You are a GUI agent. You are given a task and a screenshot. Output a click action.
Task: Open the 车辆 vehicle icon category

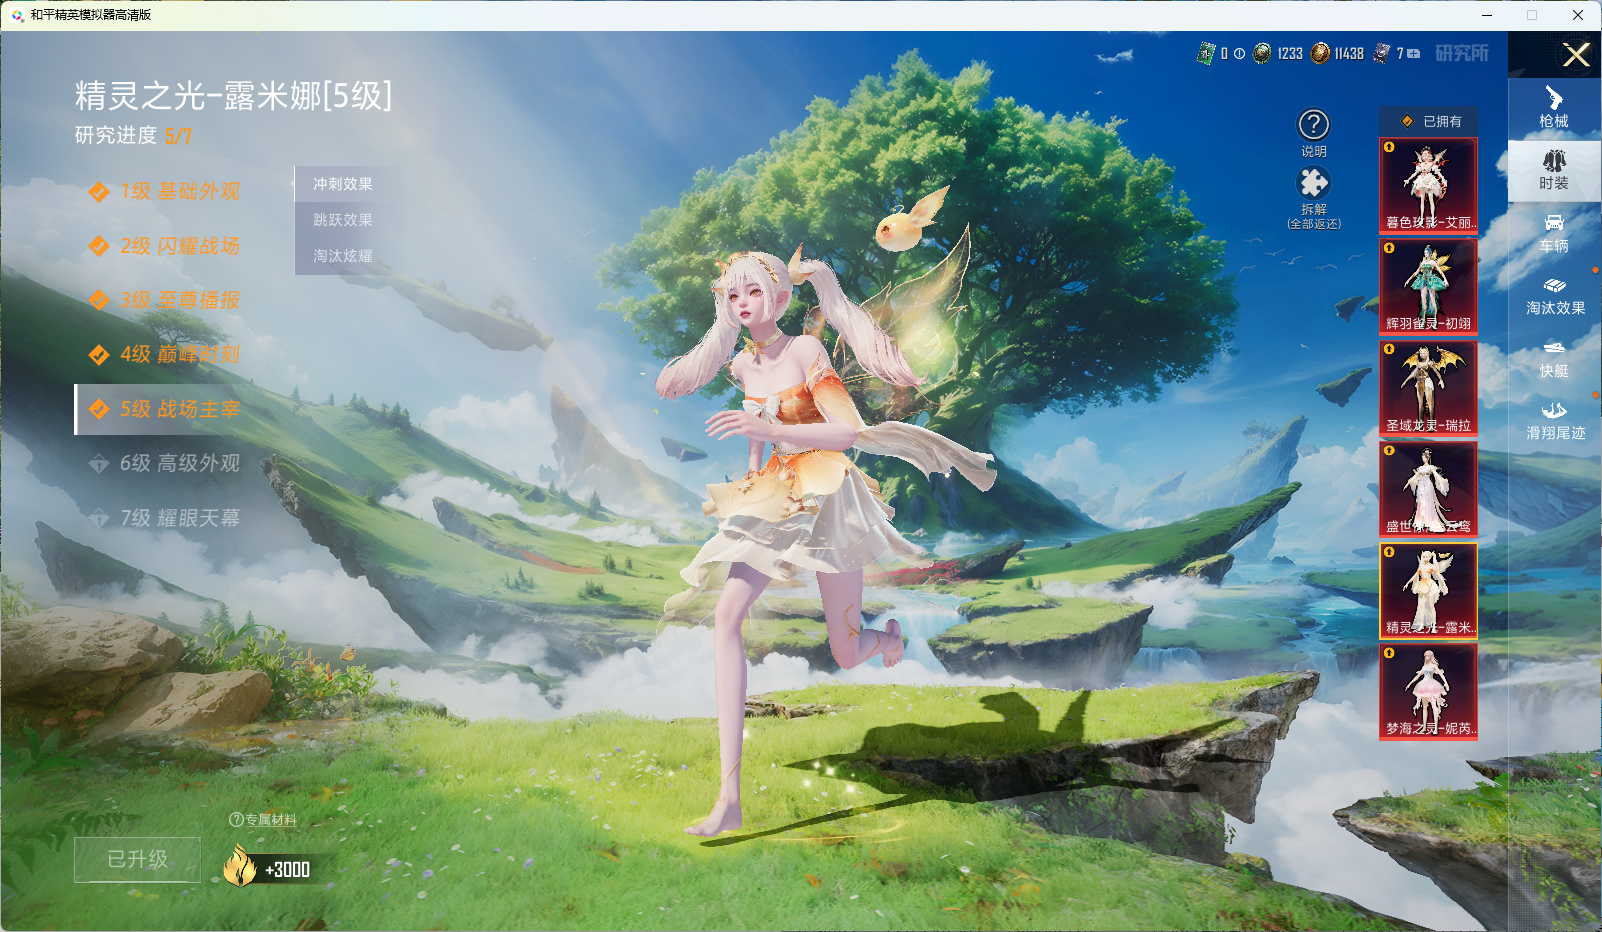click(1554, 233)
